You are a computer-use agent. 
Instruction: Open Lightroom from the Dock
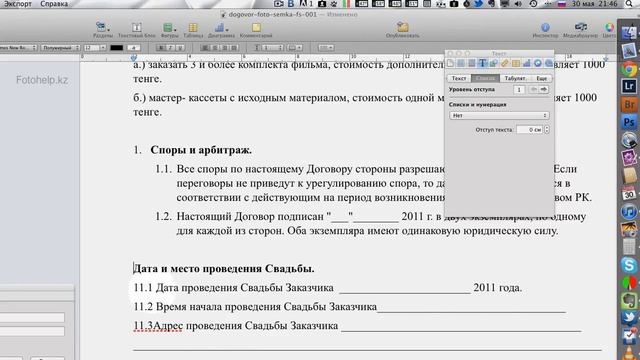click(629, 86)
